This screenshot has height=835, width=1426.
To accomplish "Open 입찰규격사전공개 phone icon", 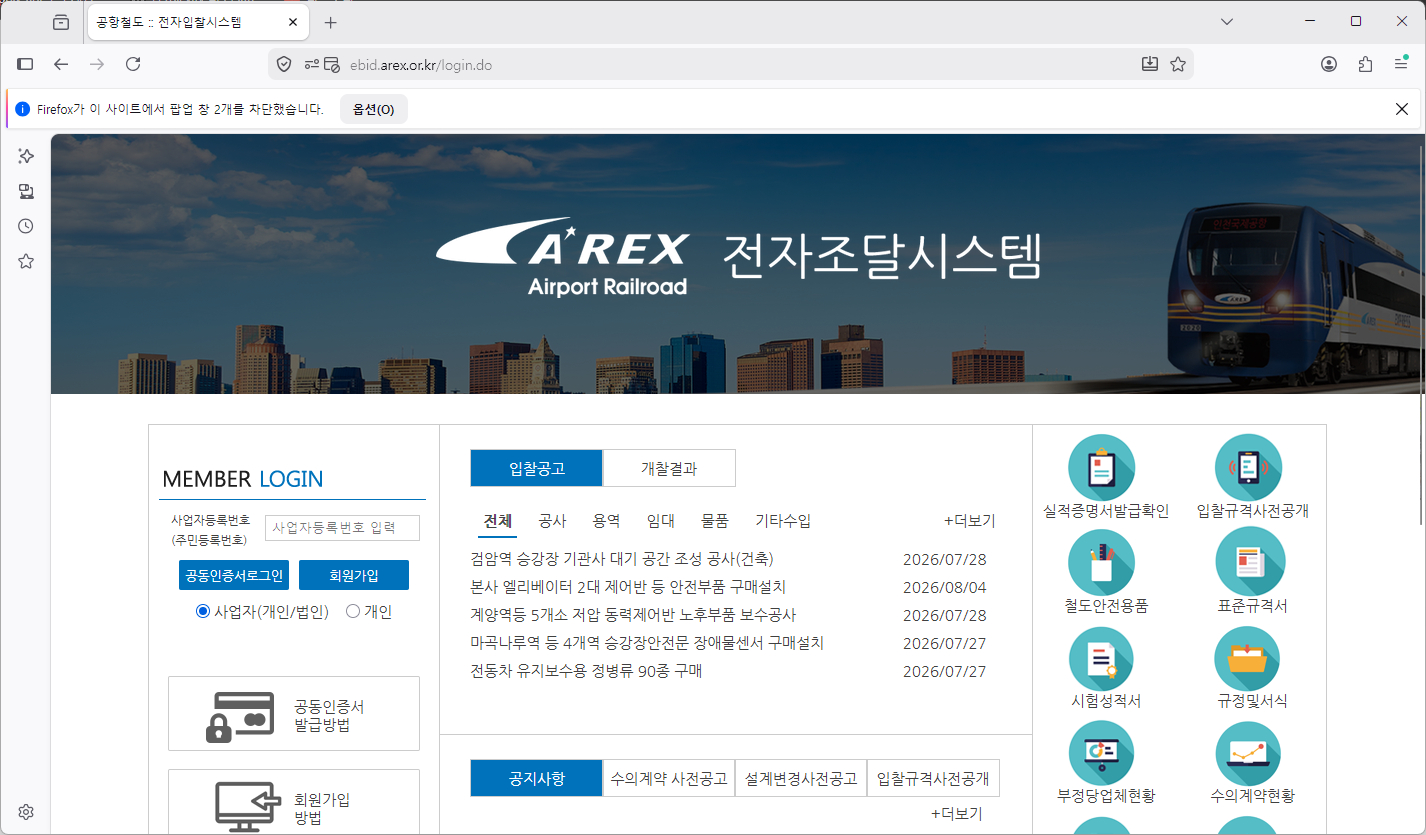I will pos(1249,468).
